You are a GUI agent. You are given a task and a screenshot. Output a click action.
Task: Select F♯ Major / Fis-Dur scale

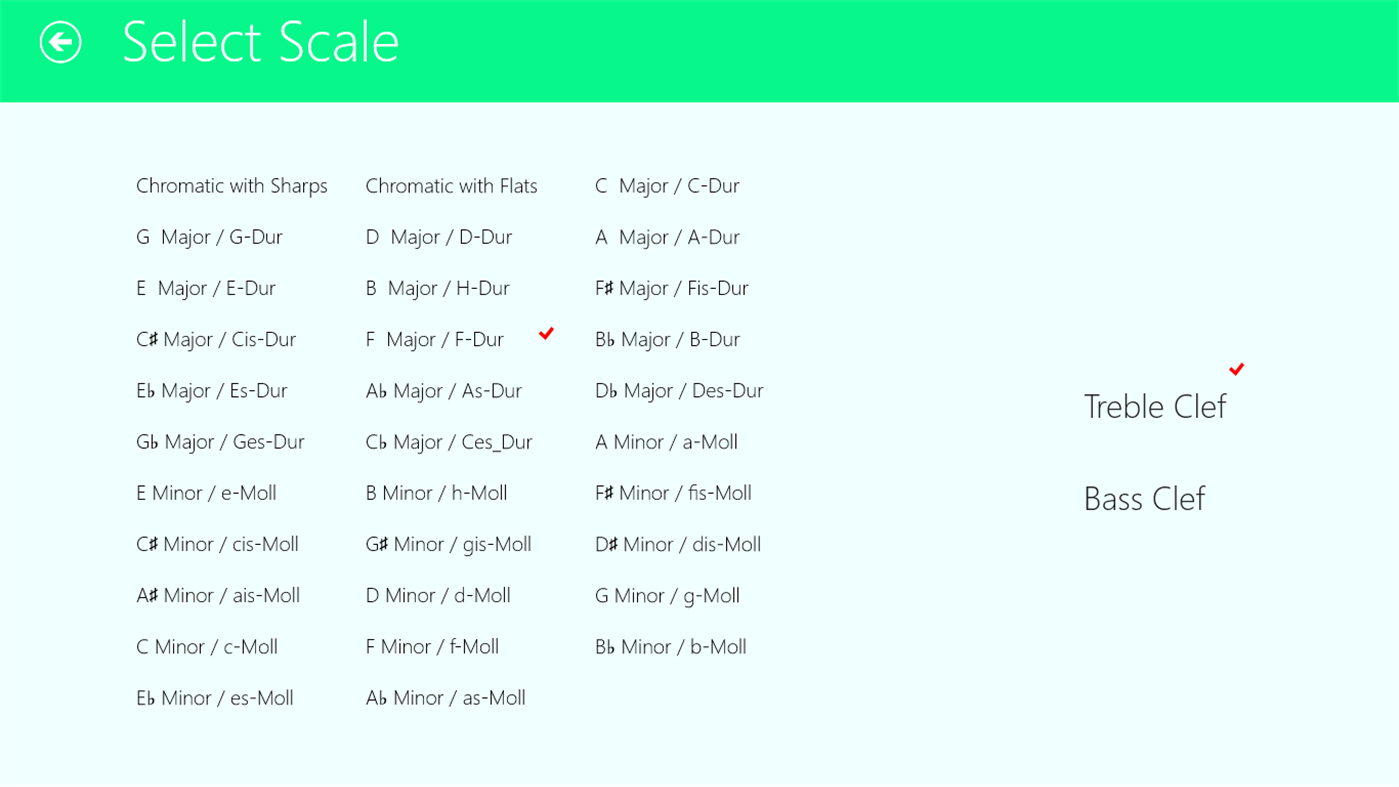(671, 288)
